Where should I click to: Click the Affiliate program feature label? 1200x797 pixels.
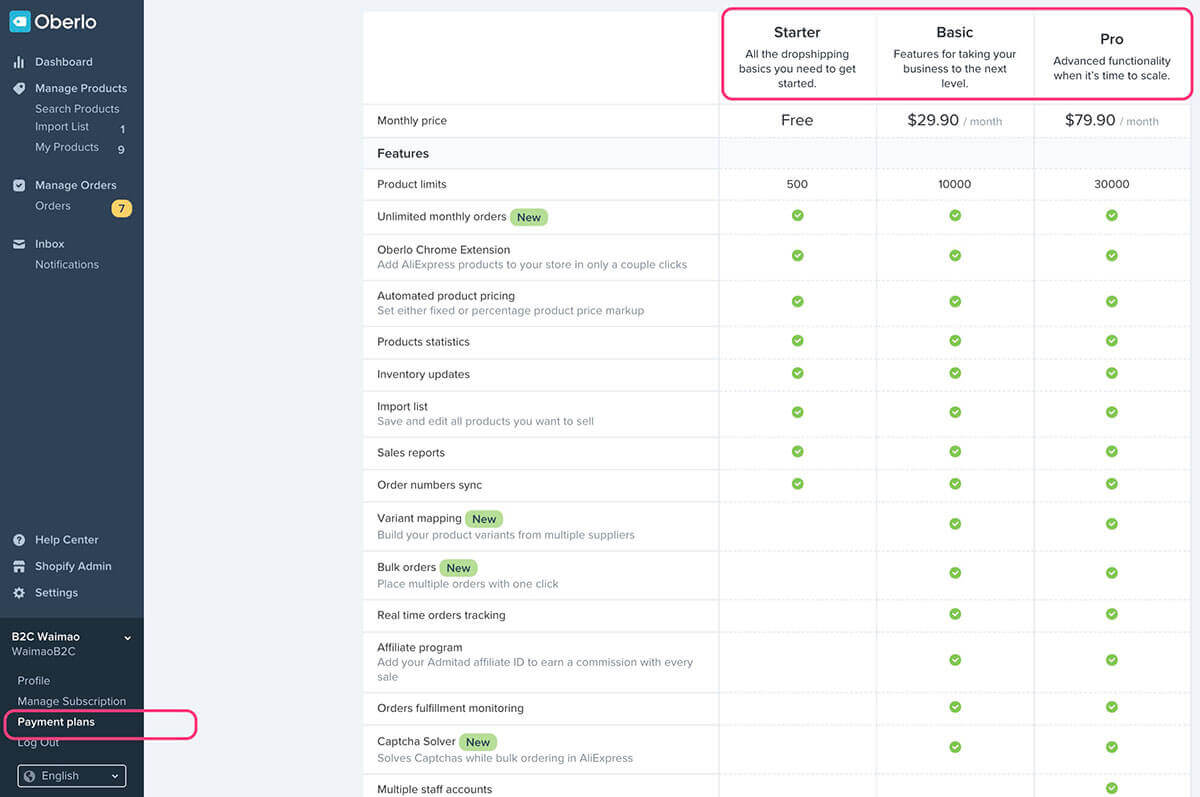420,647
